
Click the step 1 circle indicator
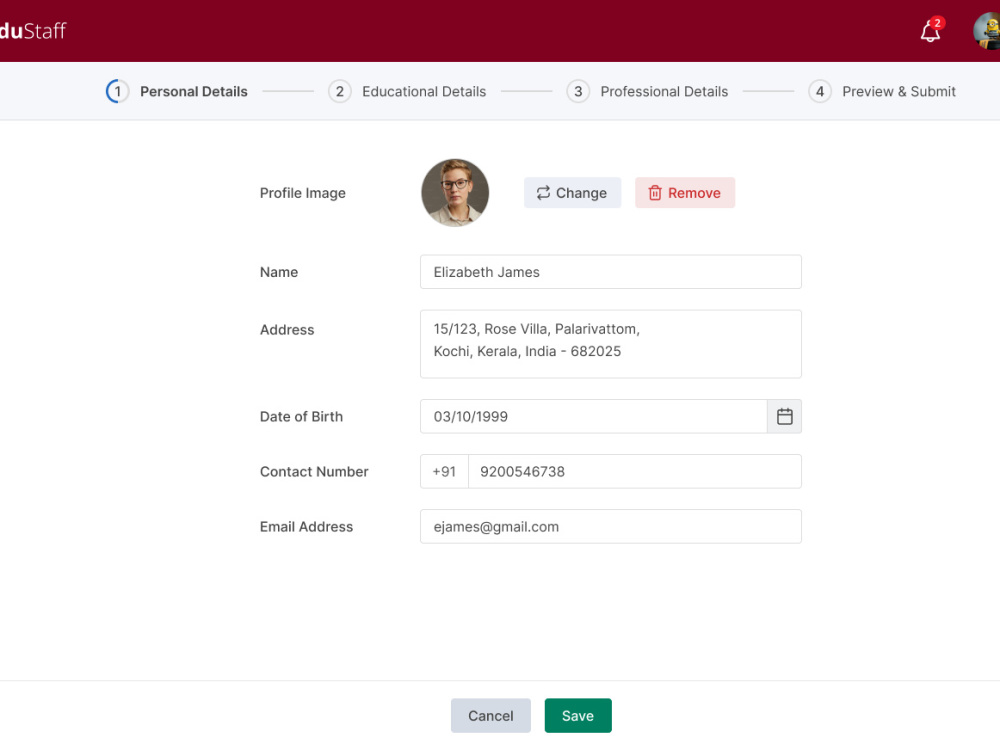tap(117, 91)
